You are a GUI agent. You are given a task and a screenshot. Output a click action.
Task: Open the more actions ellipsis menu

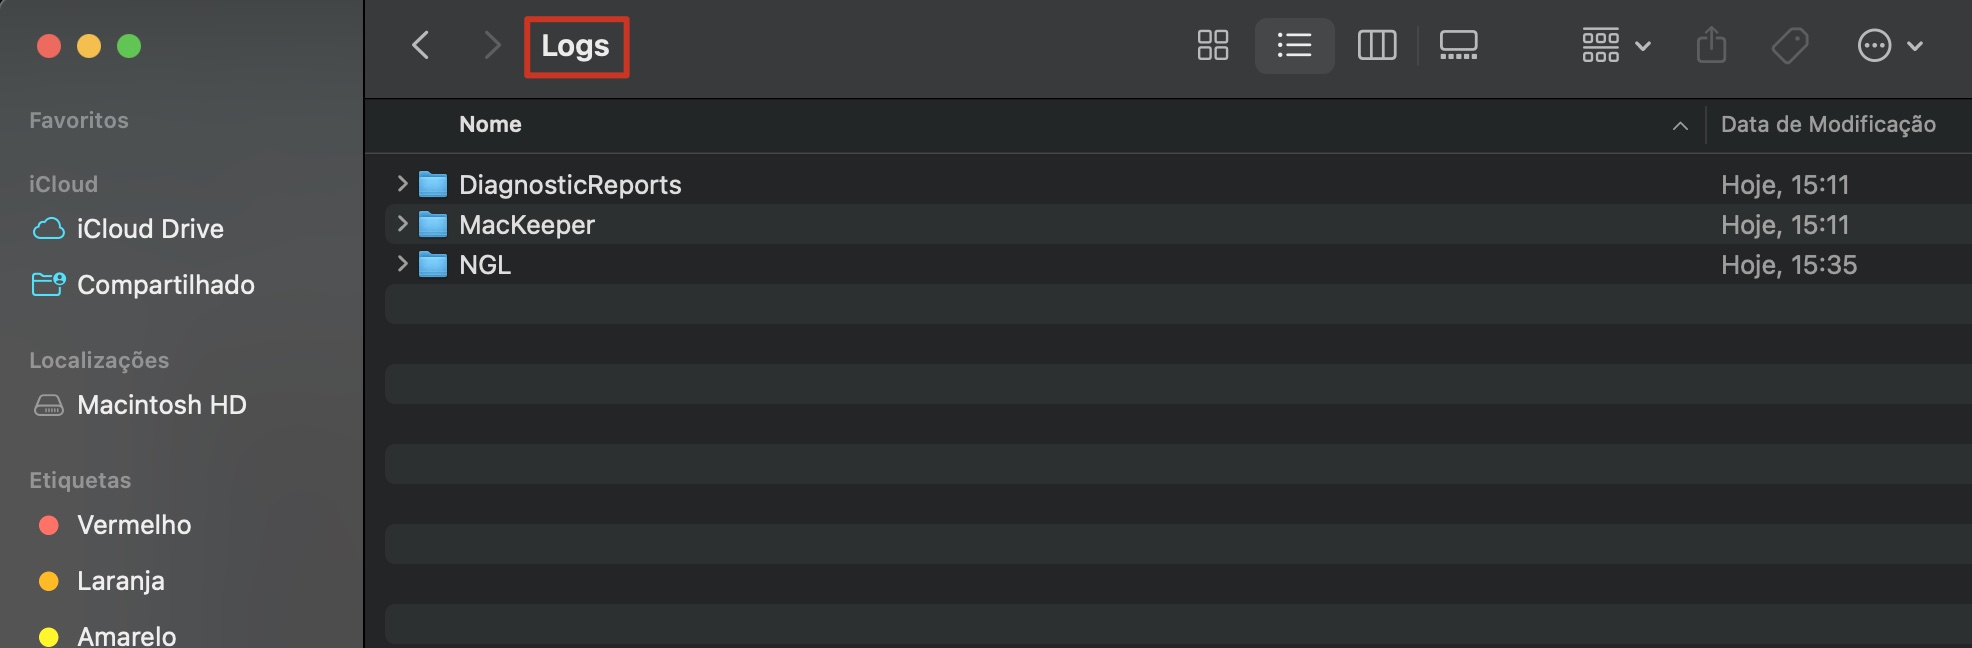click(x=1889, y=45)
